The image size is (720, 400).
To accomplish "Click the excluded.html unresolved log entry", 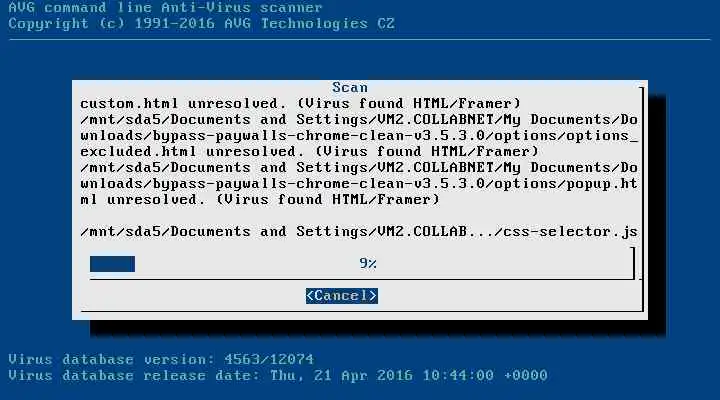I will [309, 152].
